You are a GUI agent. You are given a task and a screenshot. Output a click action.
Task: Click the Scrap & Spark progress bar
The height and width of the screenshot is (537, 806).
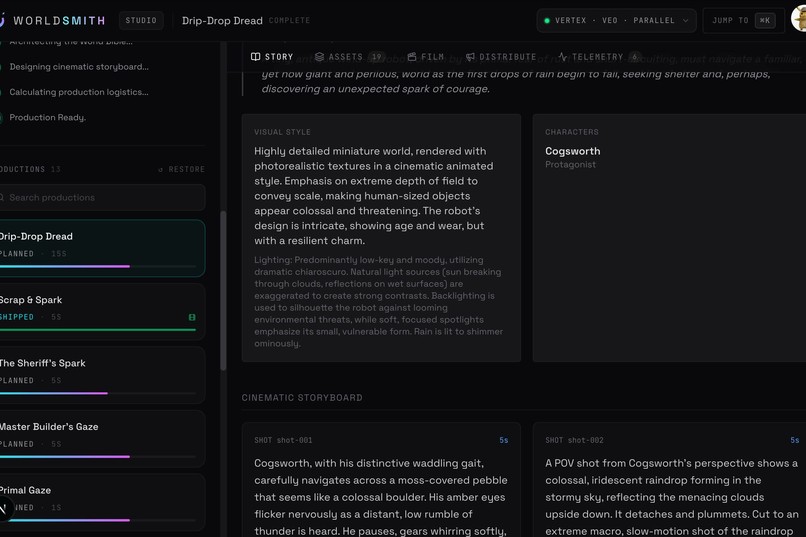pyautogui.click(x=98, y=330)
